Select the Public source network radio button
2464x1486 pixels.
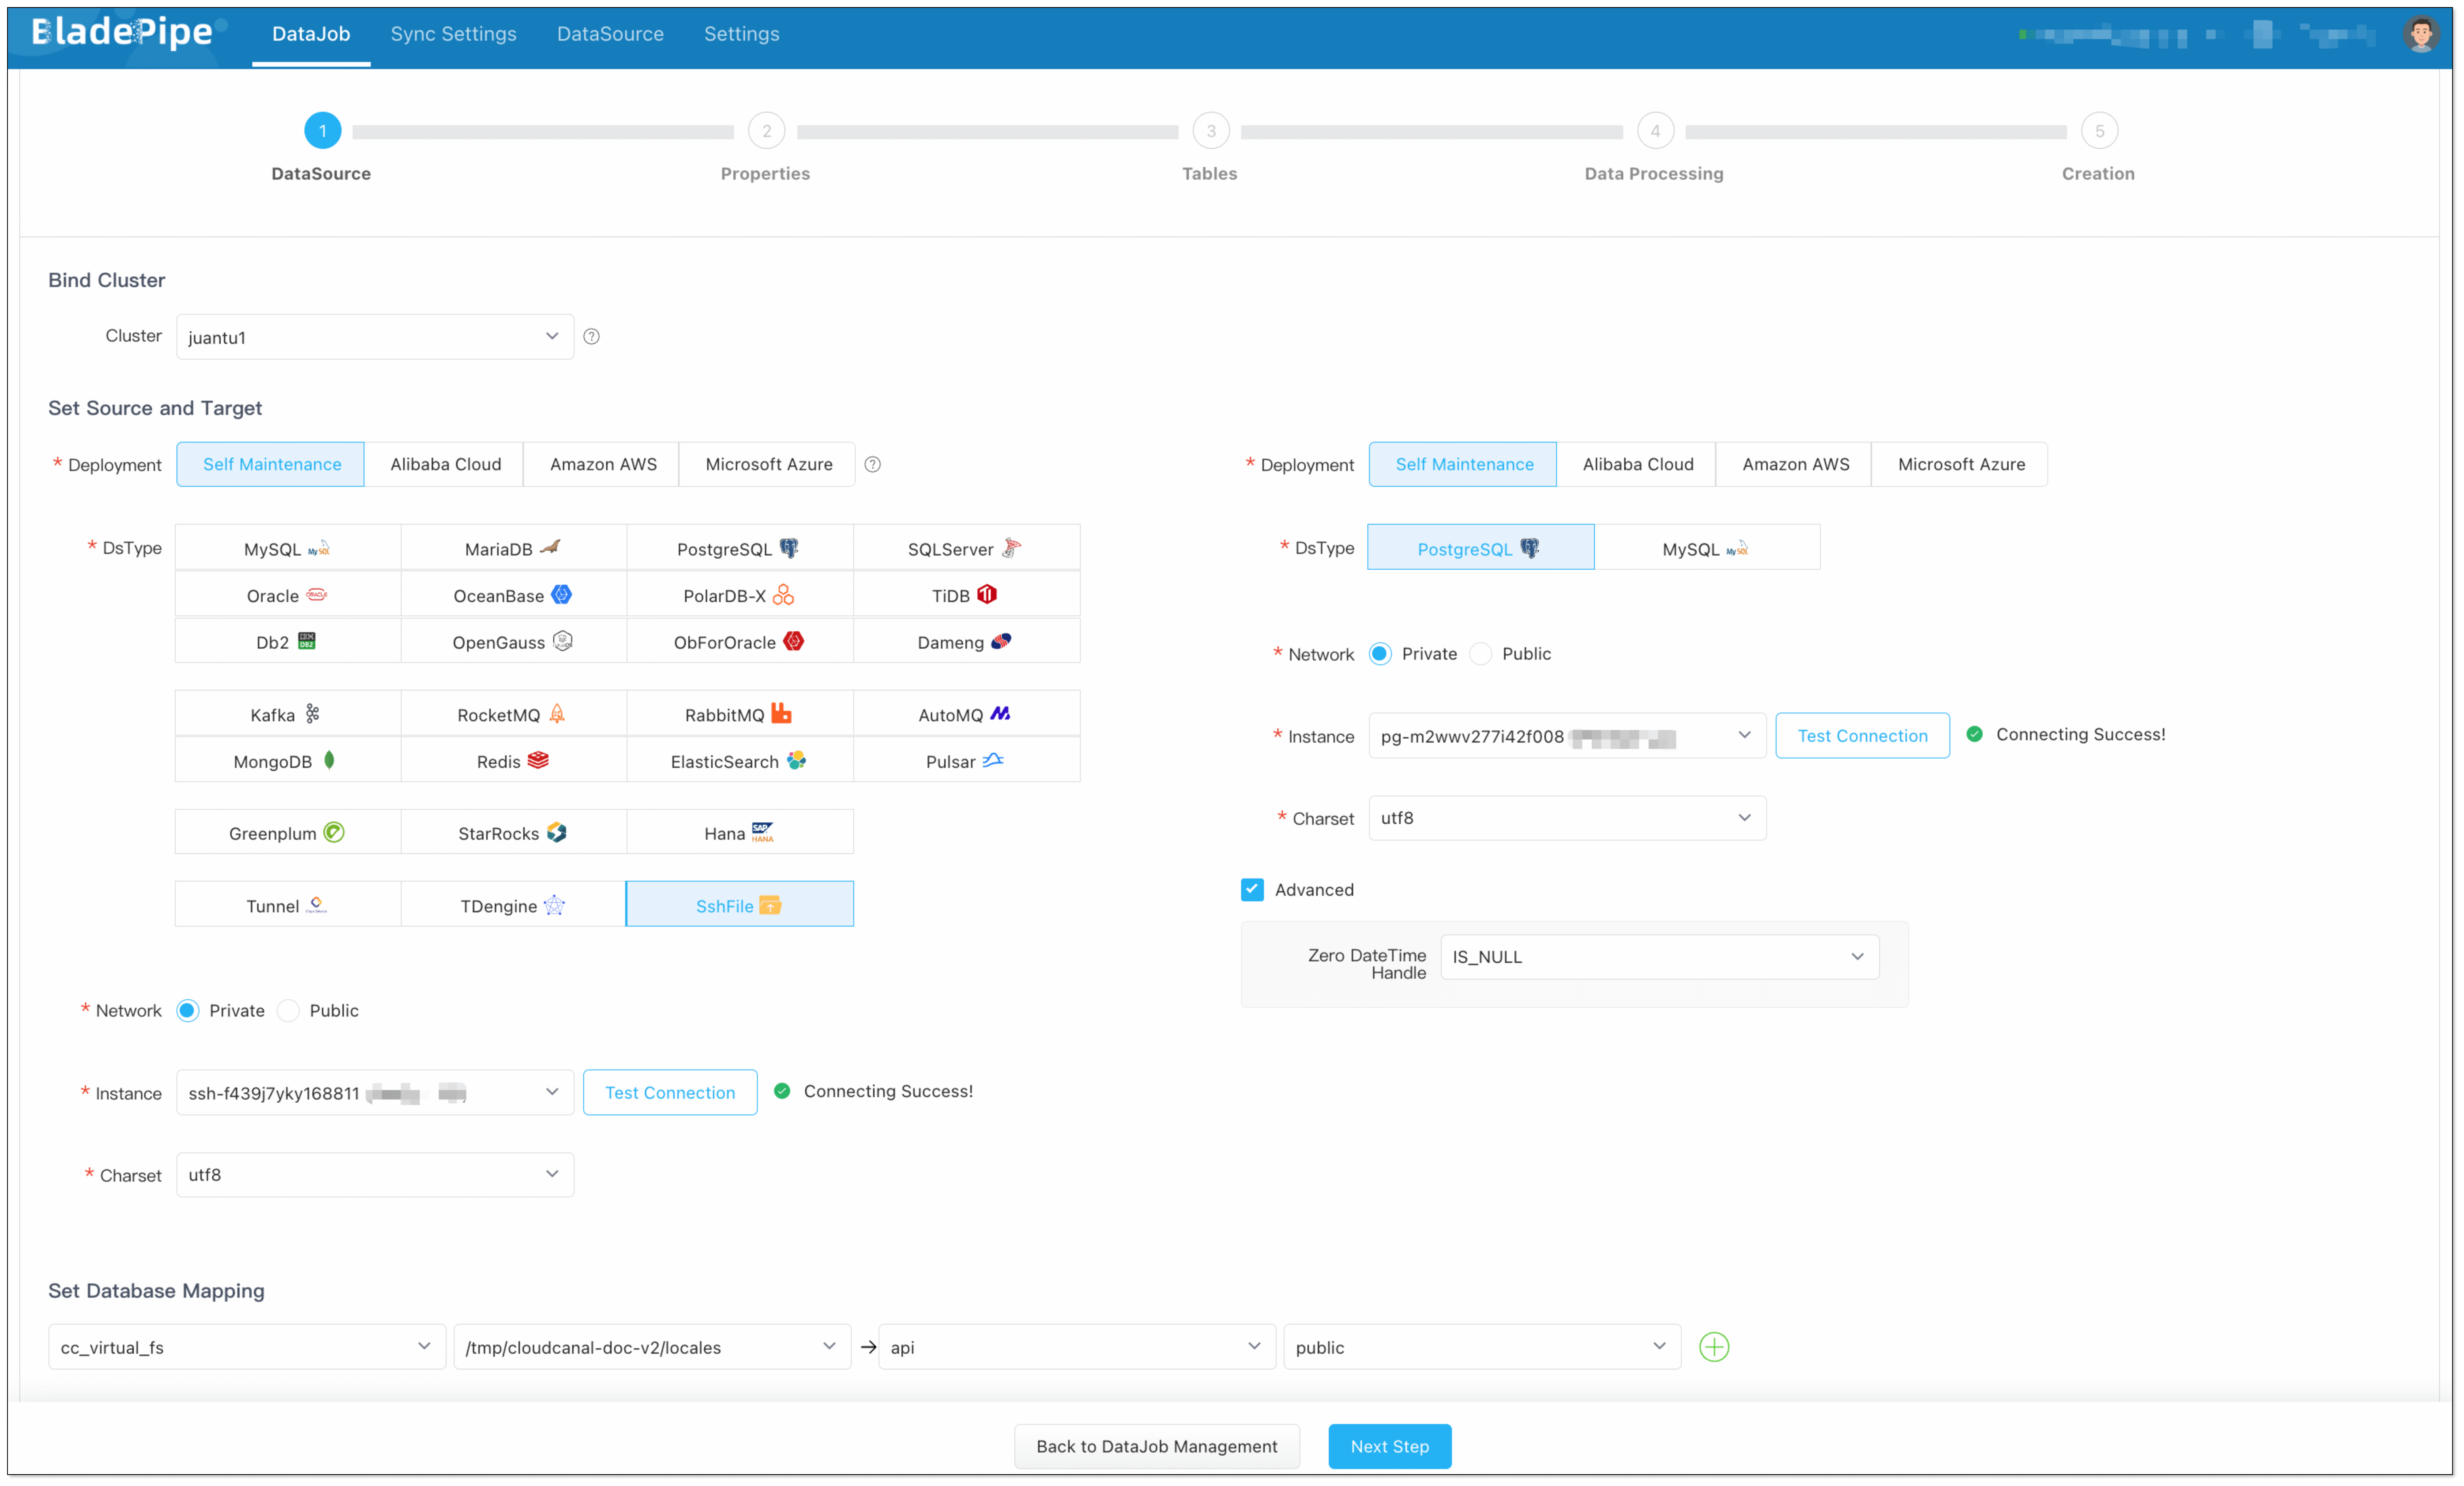click(x=288, y=1011)
